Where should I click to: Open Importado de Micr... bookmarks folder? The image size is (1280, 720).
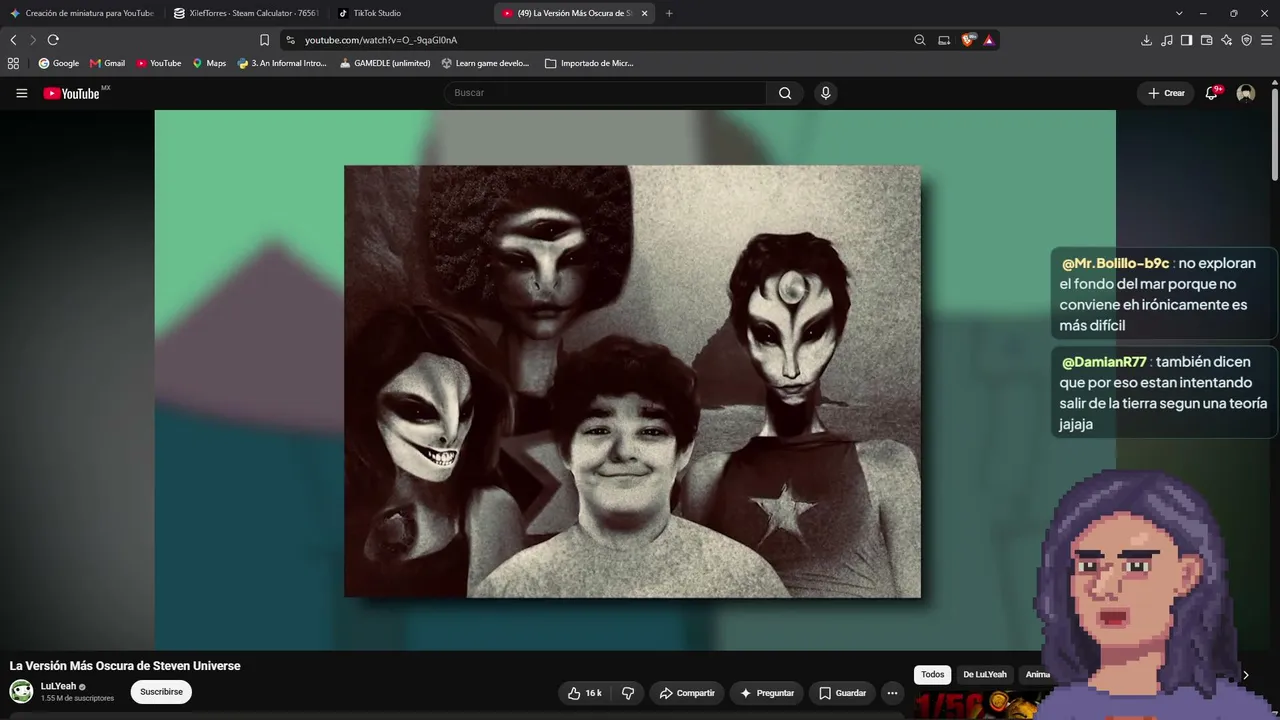tap(589, 63)
